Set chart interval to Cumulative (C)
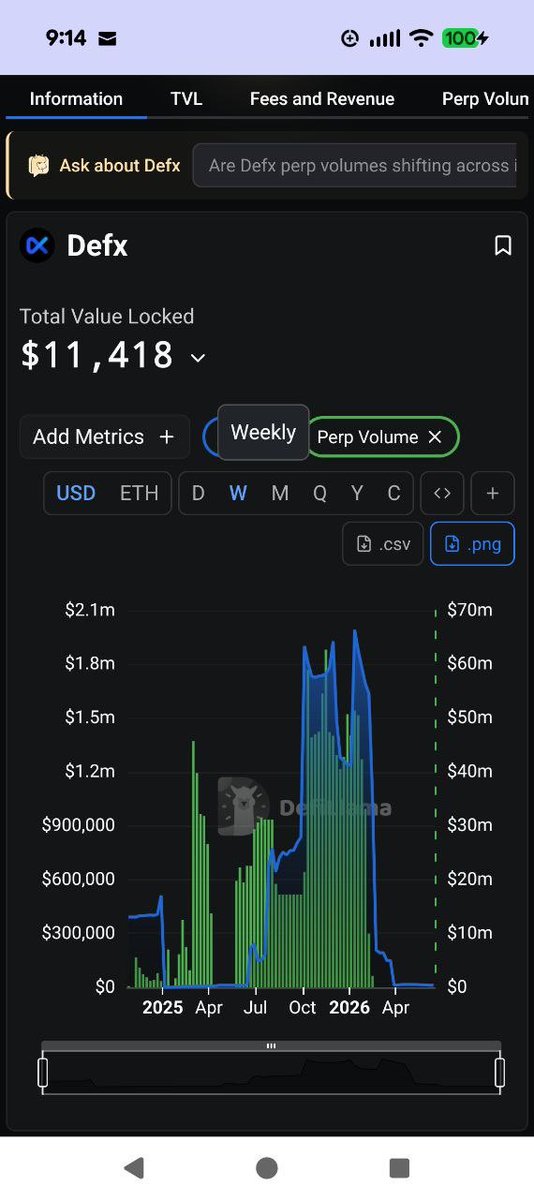534x1199 pixels. coord(394,493)
